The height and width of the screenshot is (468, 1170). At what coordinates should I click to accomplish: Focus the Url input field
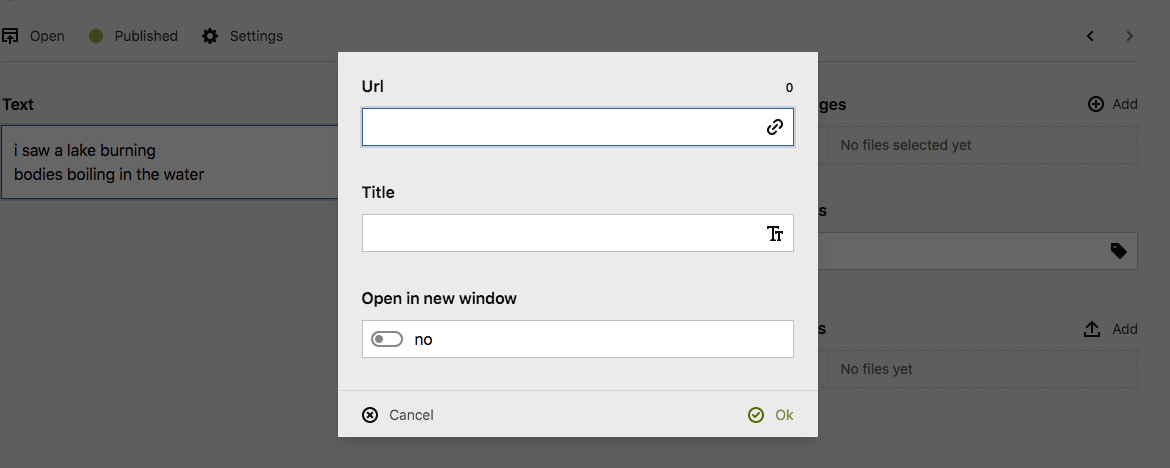tap(560, 128)
